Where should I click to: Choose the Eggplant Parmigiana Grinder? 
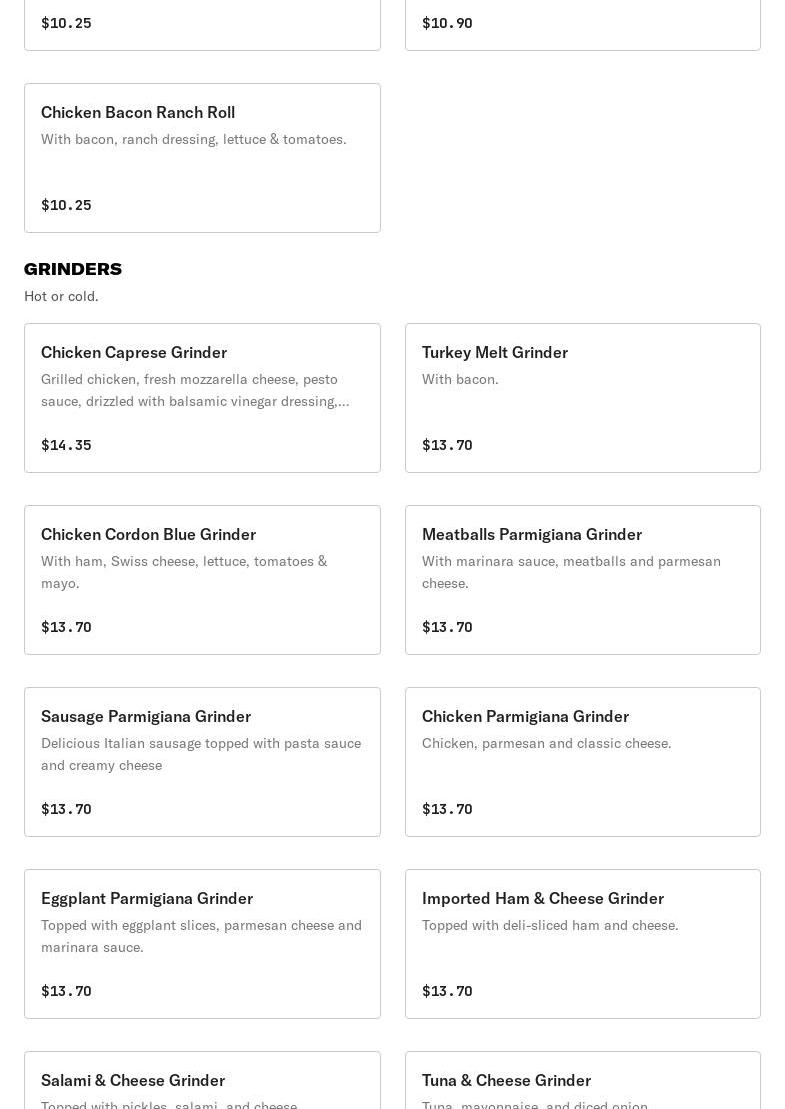click(202, 944)
